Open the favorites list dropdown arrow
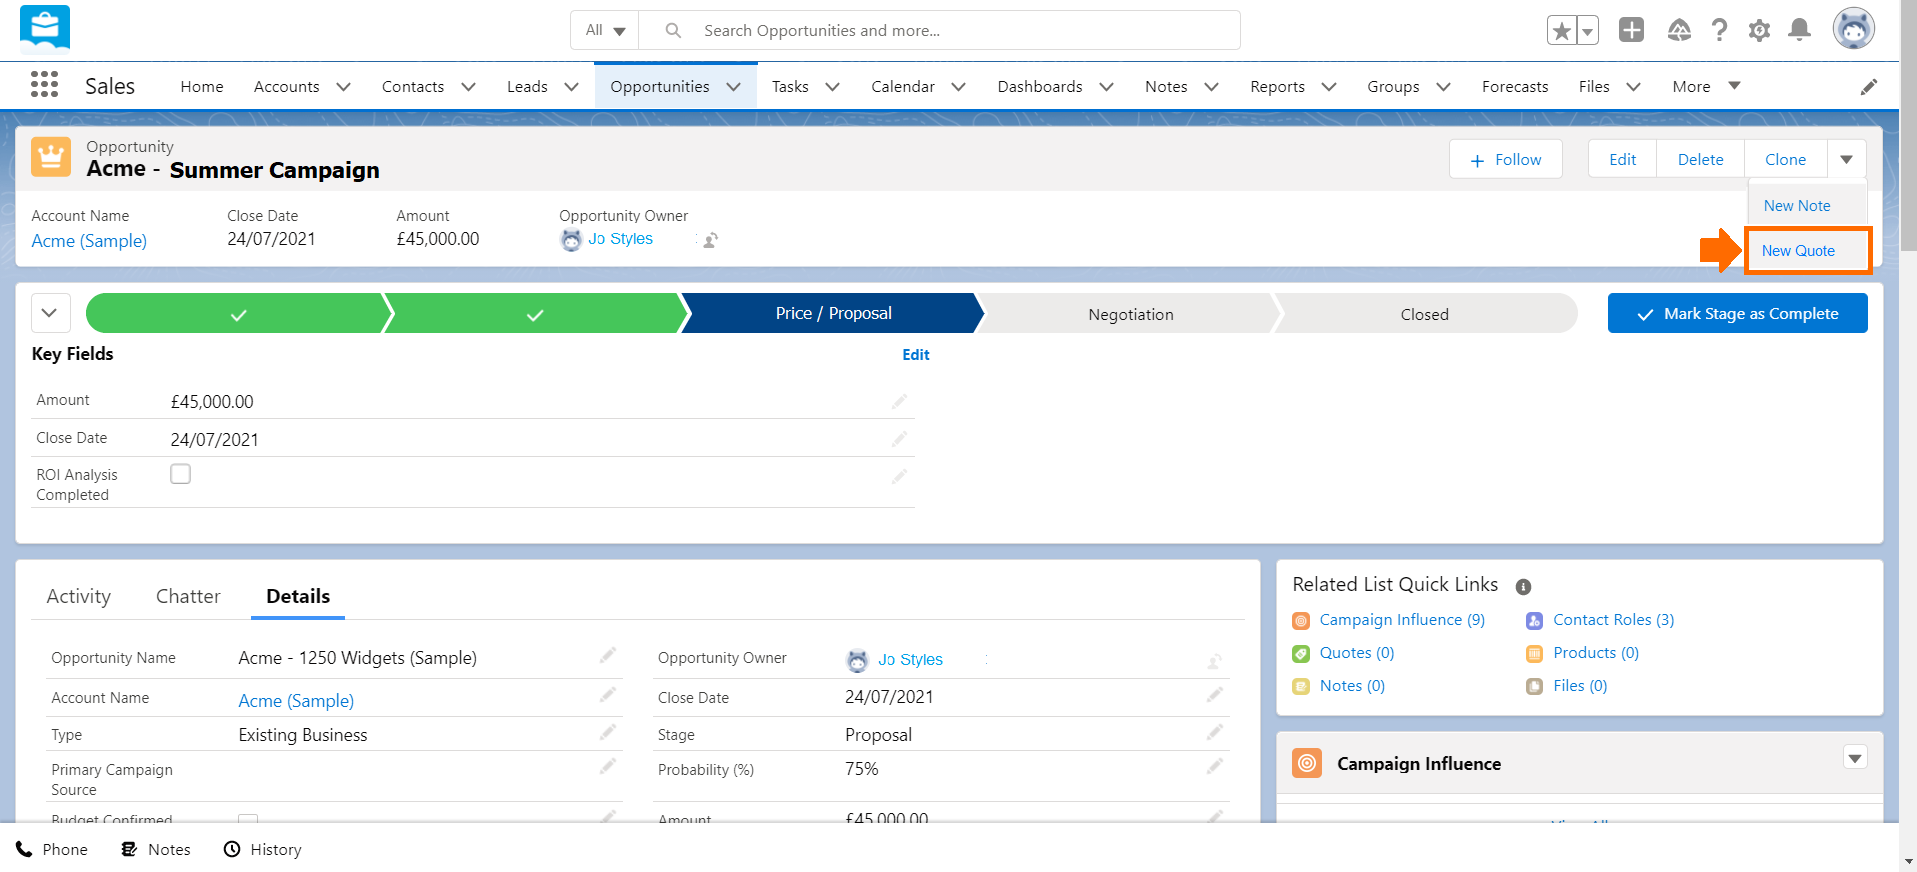1917x872 pixels. (1587, 31)
